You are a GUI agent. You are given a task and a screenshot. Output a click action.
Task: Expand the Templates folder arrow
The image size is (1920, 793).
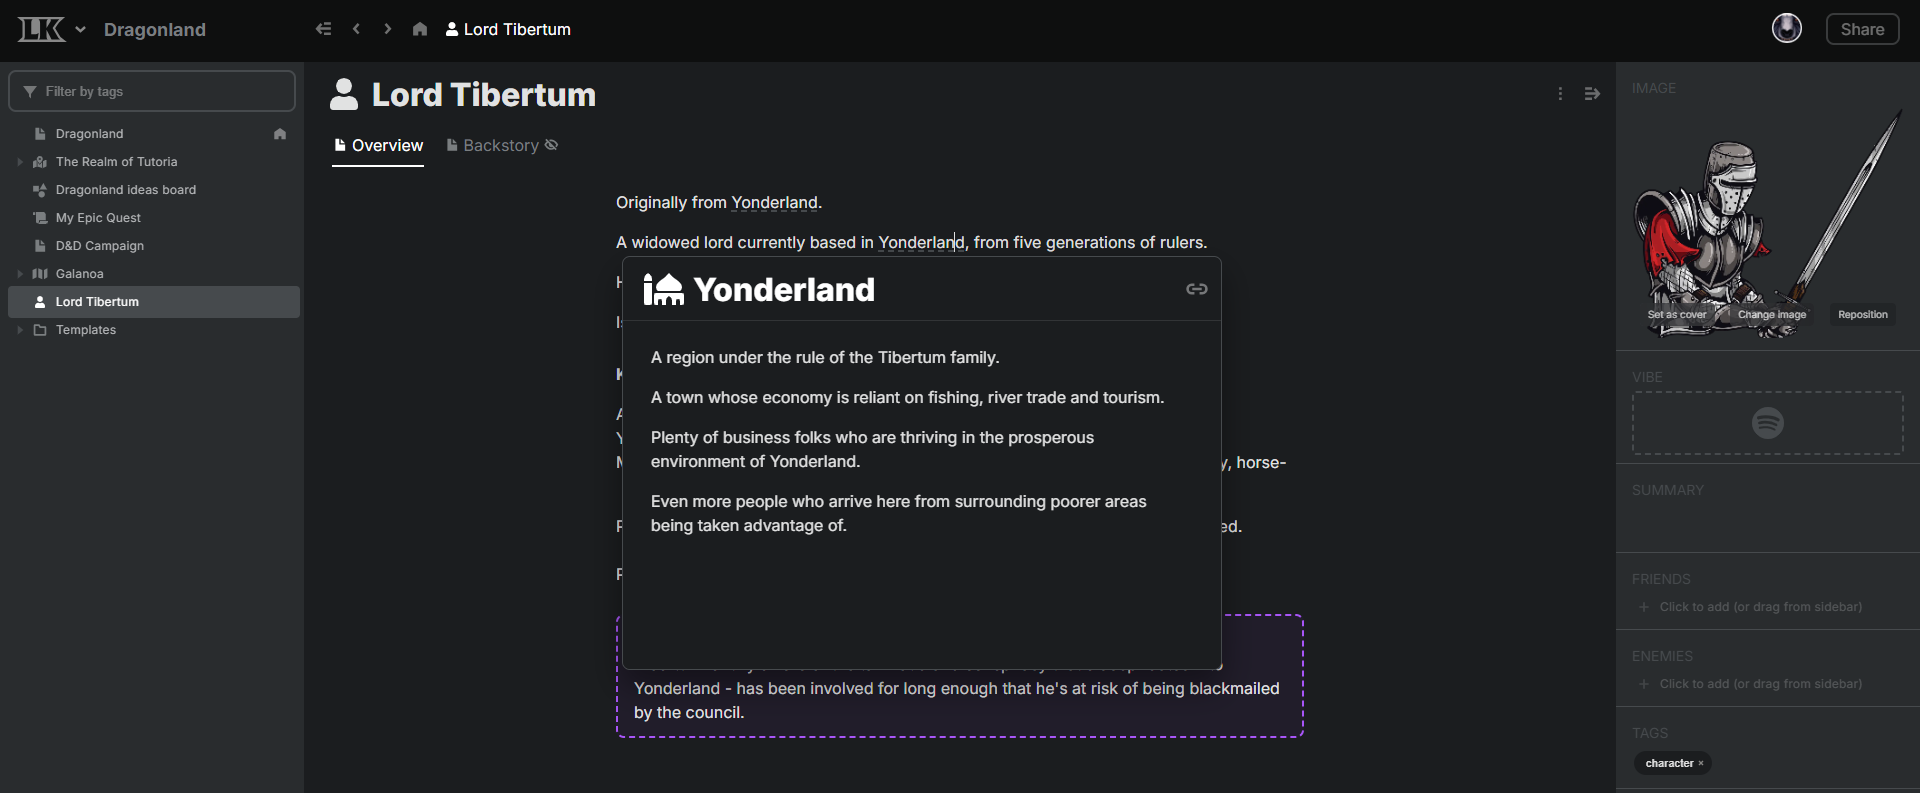[20, 330]
